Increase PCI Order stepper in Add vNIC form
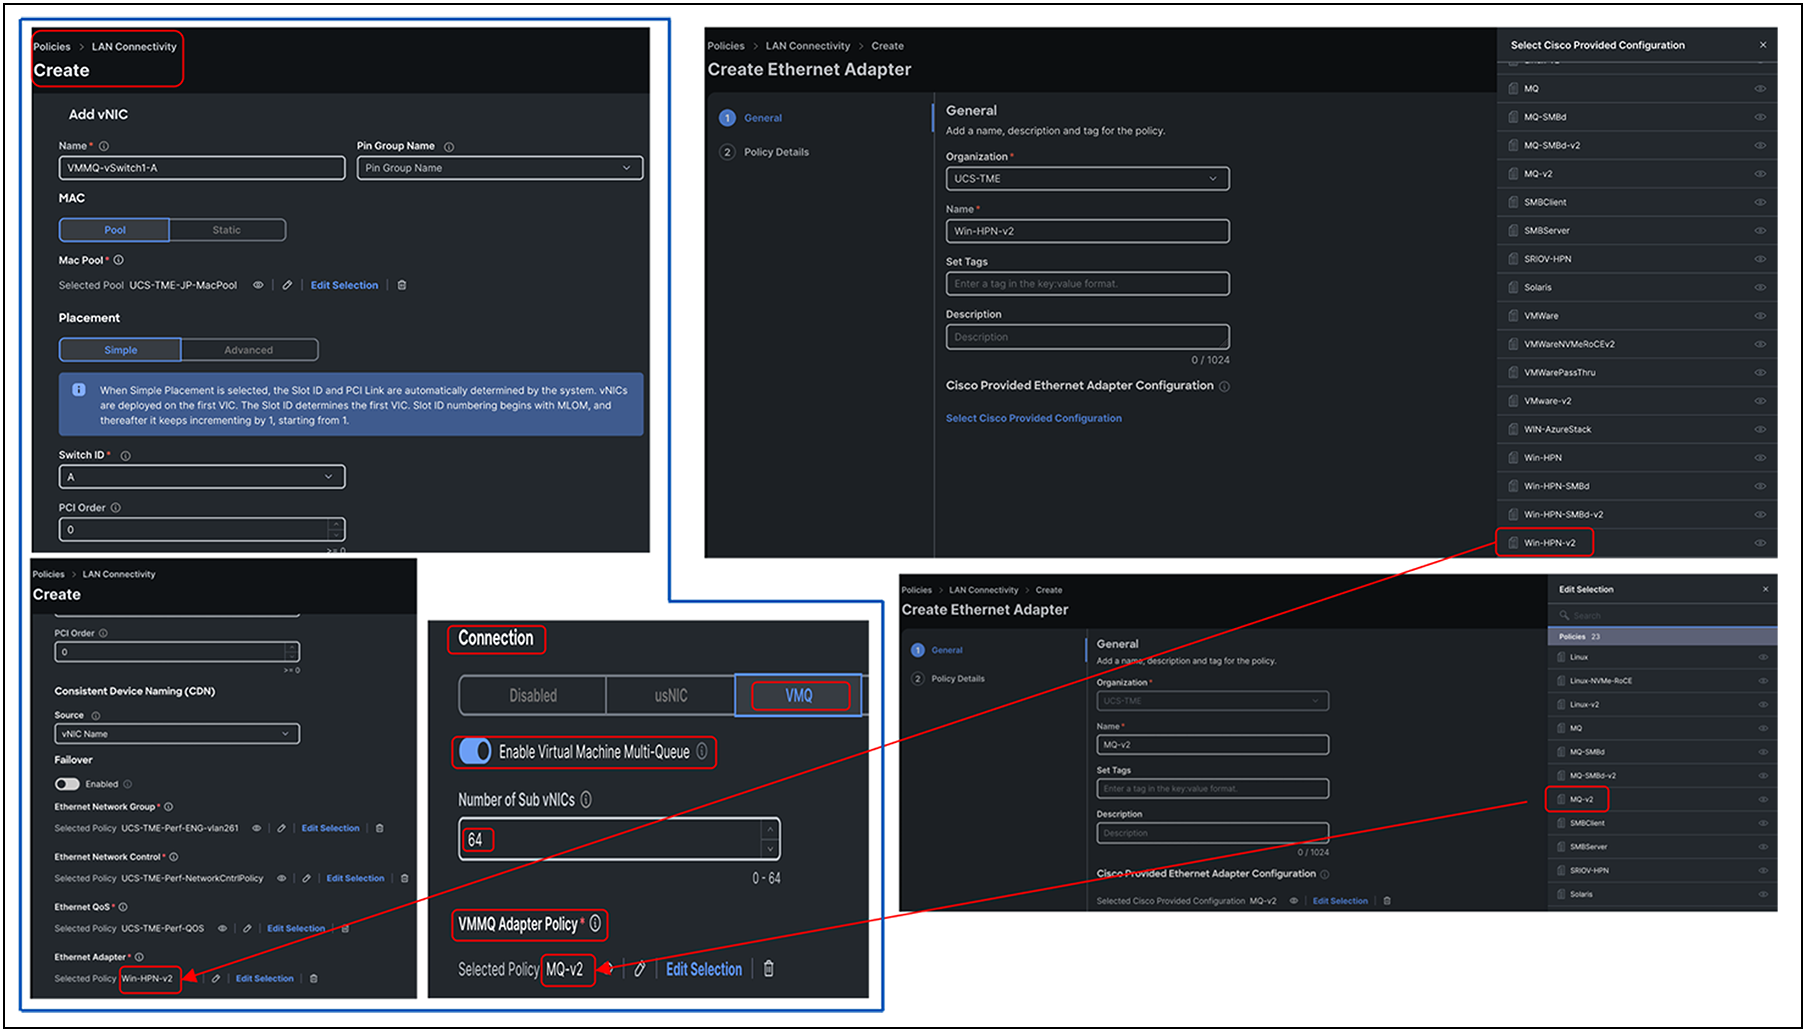The height and width of the screenshot is (1032, 1806). click(x=335, y=524)
